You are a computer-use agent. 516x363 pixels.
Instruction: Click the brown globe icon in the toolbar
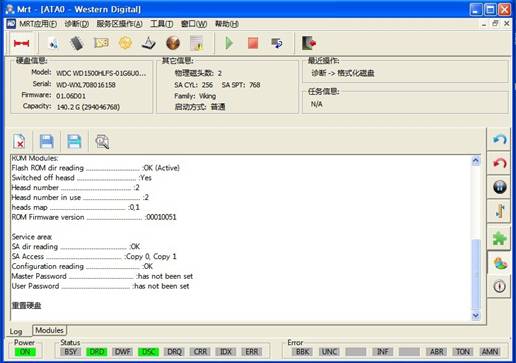[x=173, y=43]
